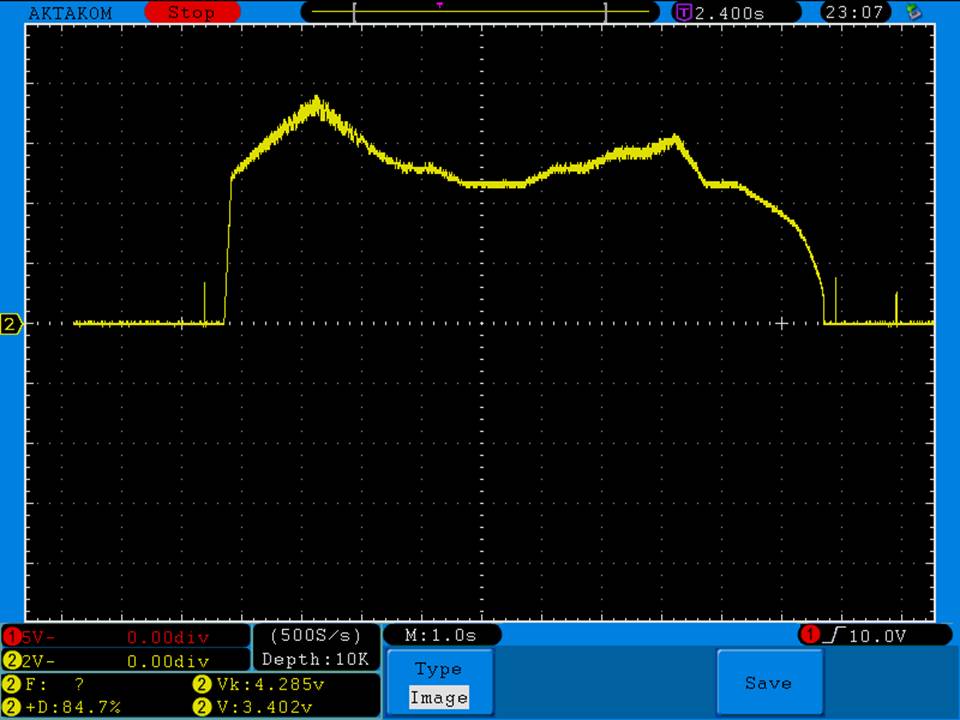Viewport: 960px width, 720px height.
Task: Click the 500S/s sample rate display
Action: 315,635
